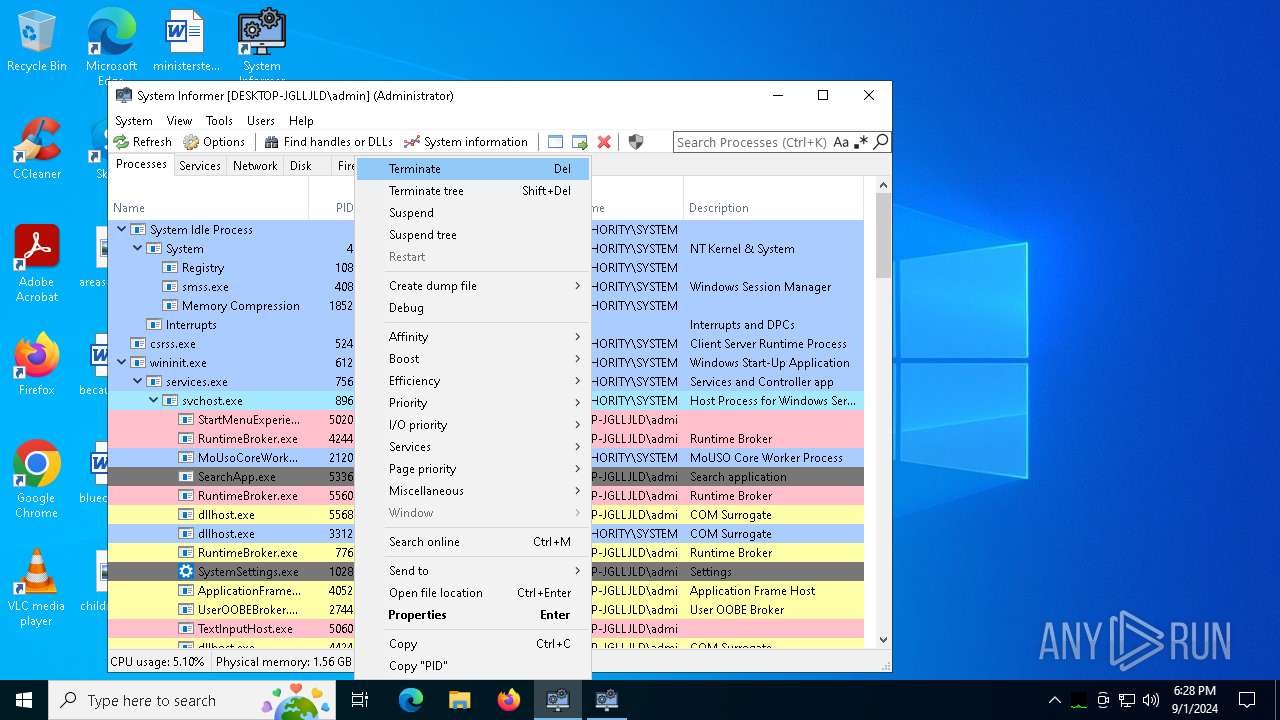Collapse the svchost.exe tree node
The height and width of the screenshot is (720, 1280).
point(154,401)
